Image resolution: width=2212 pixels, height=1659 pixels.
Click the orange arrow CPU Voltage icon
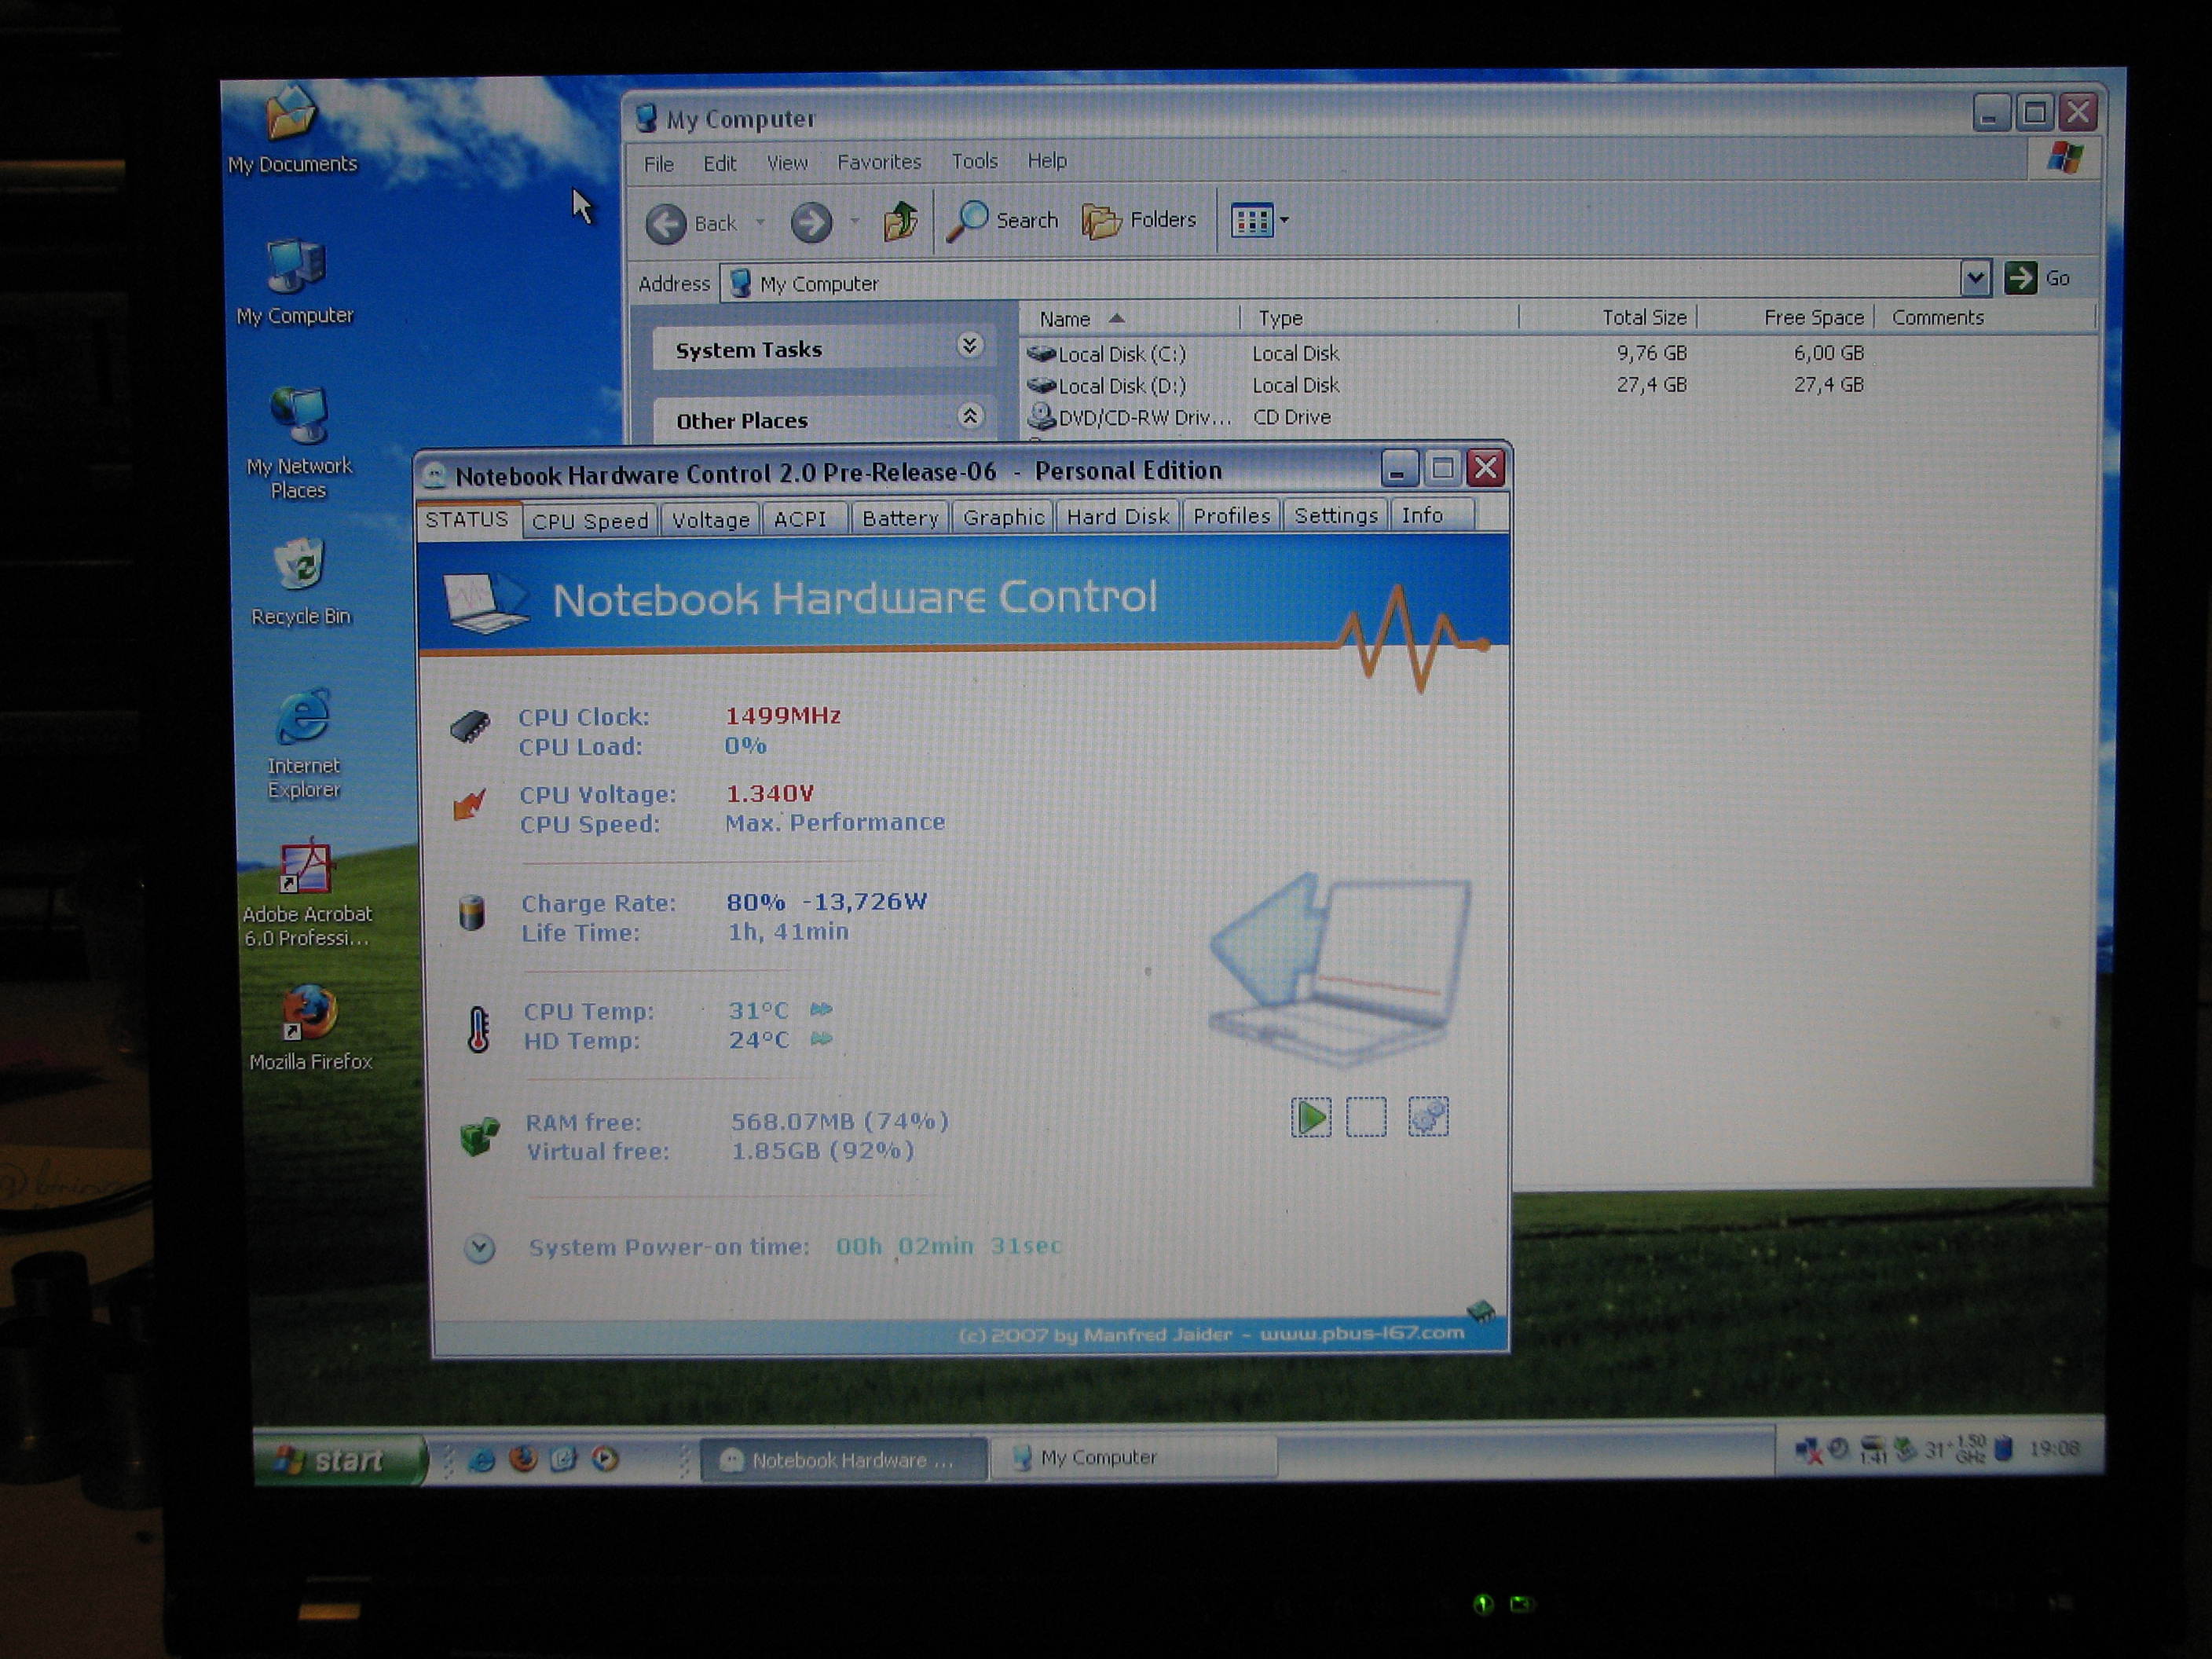[469, 804]
